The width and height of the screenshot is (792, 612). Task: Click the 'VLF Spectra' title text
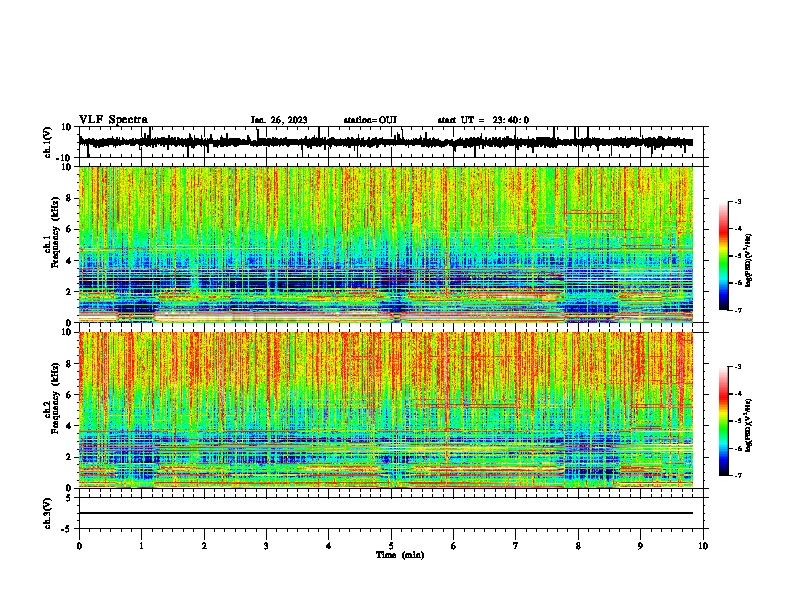pos(113,120)
